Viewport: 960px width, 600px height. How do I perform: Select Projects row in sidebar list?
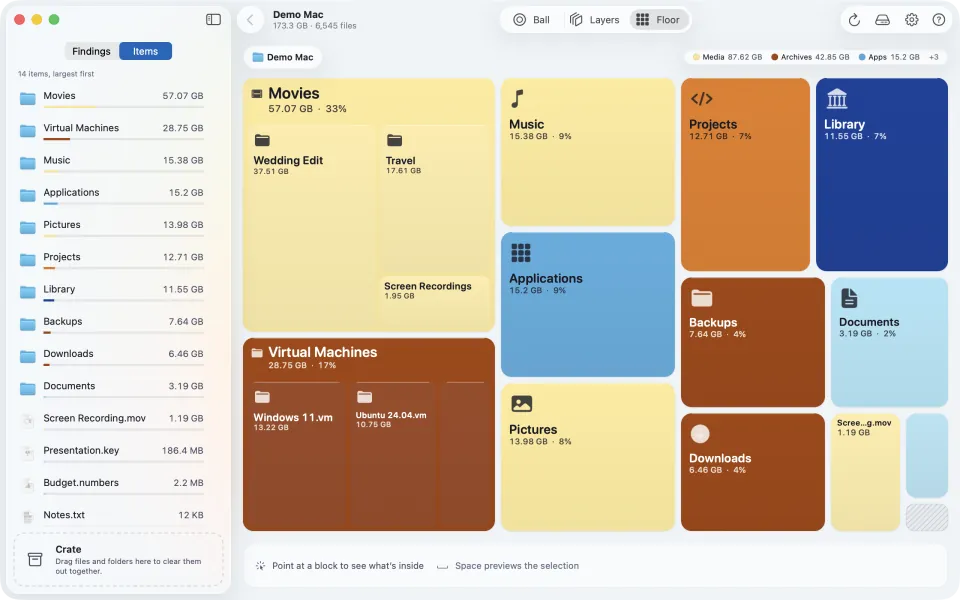112,259
